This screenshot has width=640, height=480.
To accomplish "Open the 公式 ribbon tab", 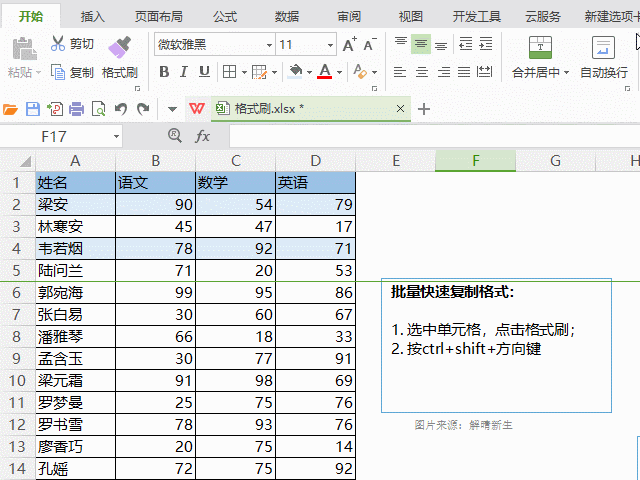I will pos(225,16).
